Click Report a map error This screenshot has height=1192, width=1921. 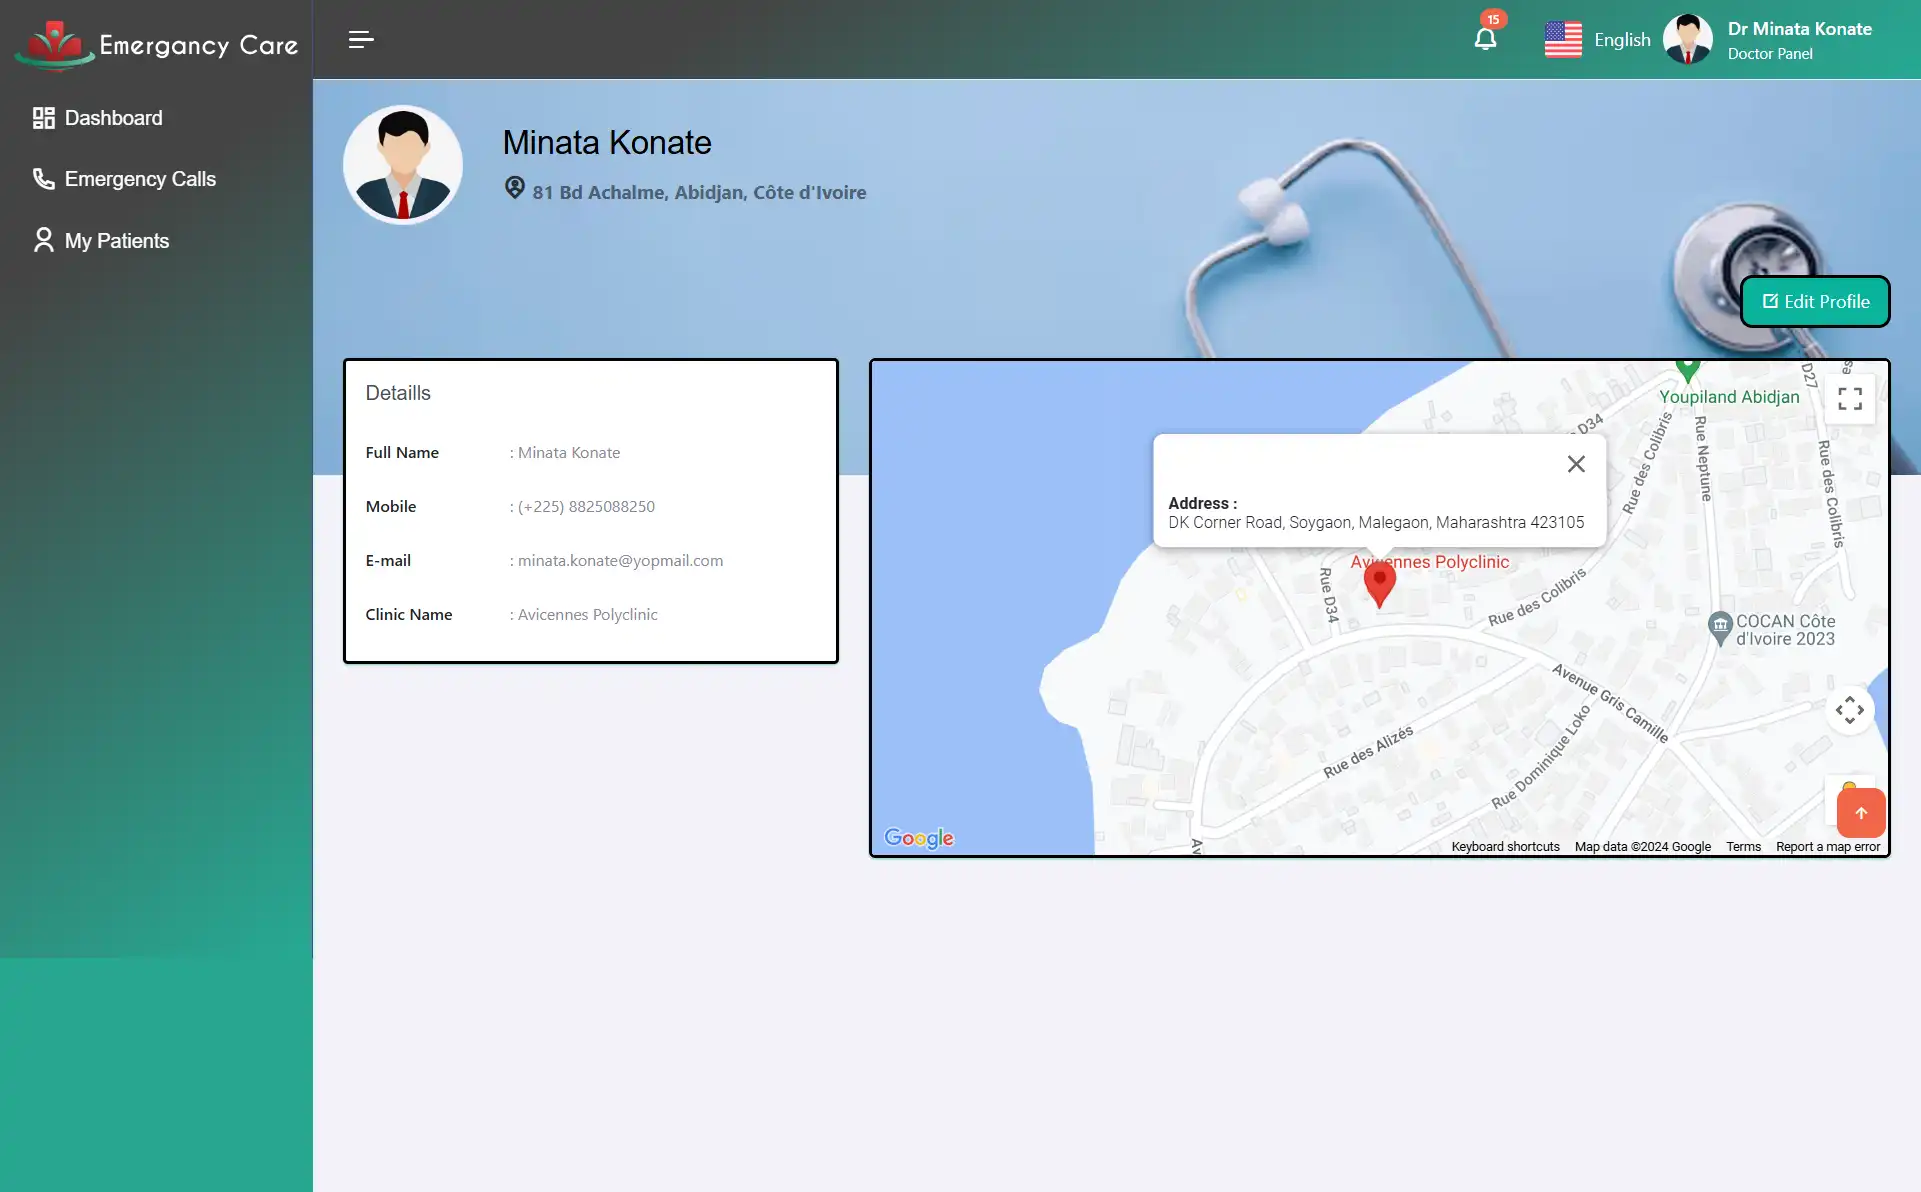(x=1828, y=846)
